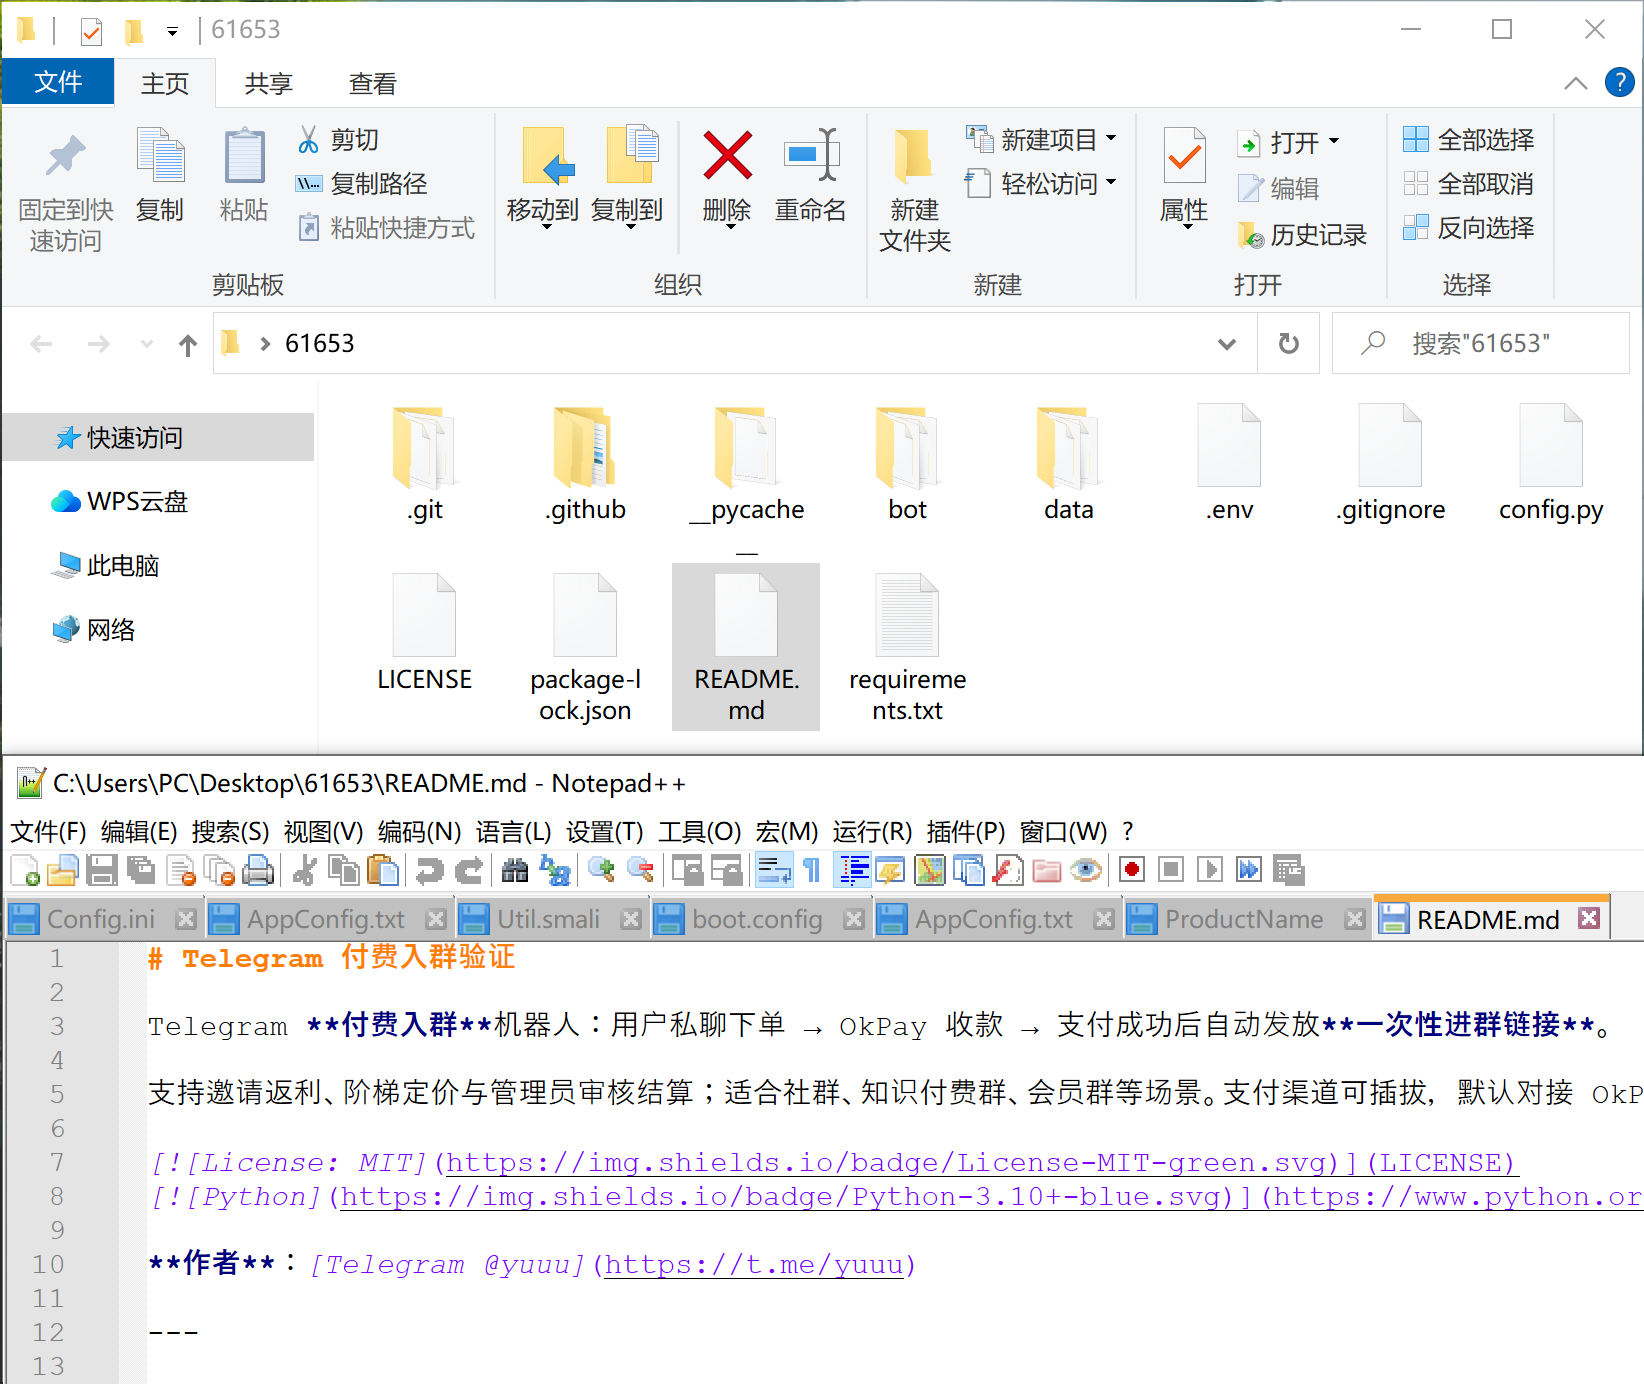This screenshot has width=1644, height=1384.
Task: Click the Zoom In magnifier icon
Action: point(601,870)
